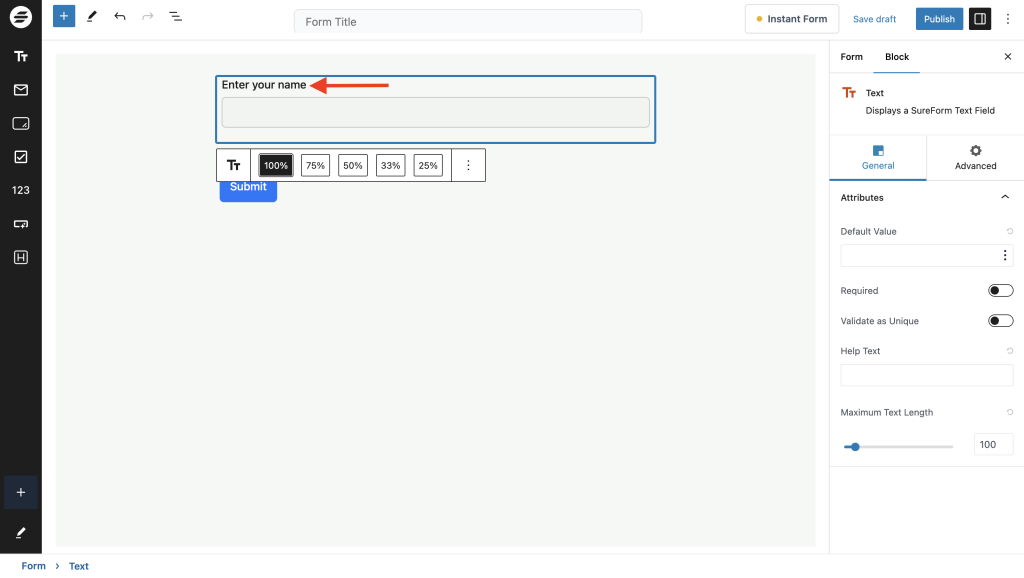Add a Number field using the 123 icon

[x=20, y=190]
